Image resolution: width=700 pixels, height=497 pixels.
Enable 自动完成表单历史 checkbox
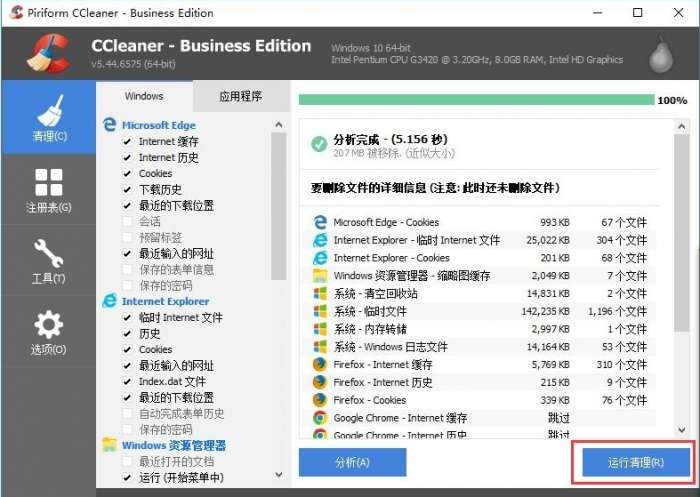click(127, 413)
